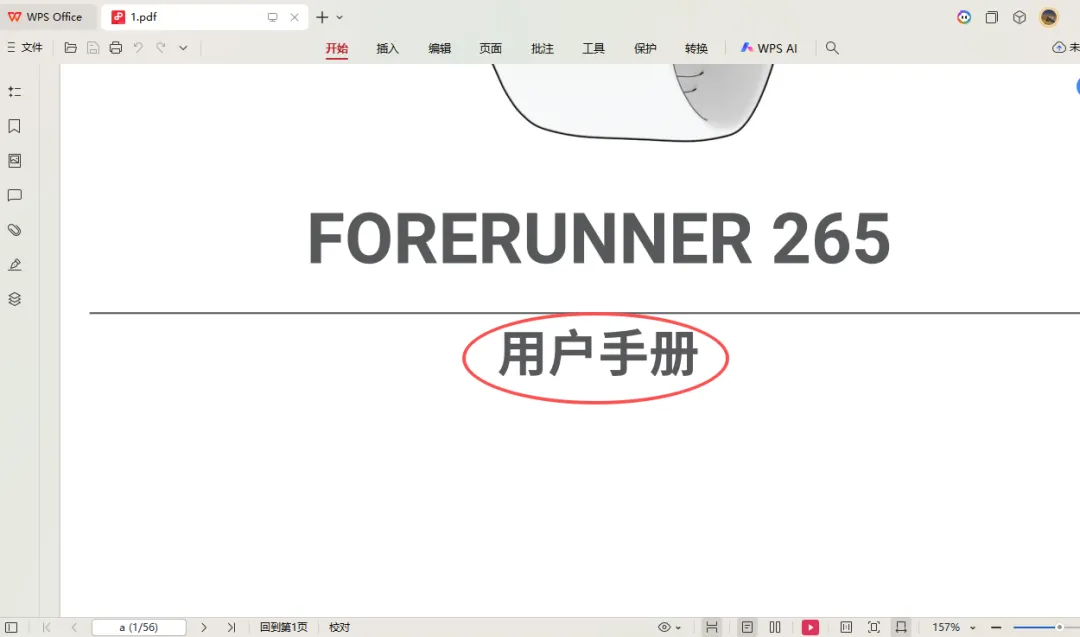The width and height of the screenshot is (1080, 637).
Task: Open the bookmarks sidebar panel
Action: point(14,126)
